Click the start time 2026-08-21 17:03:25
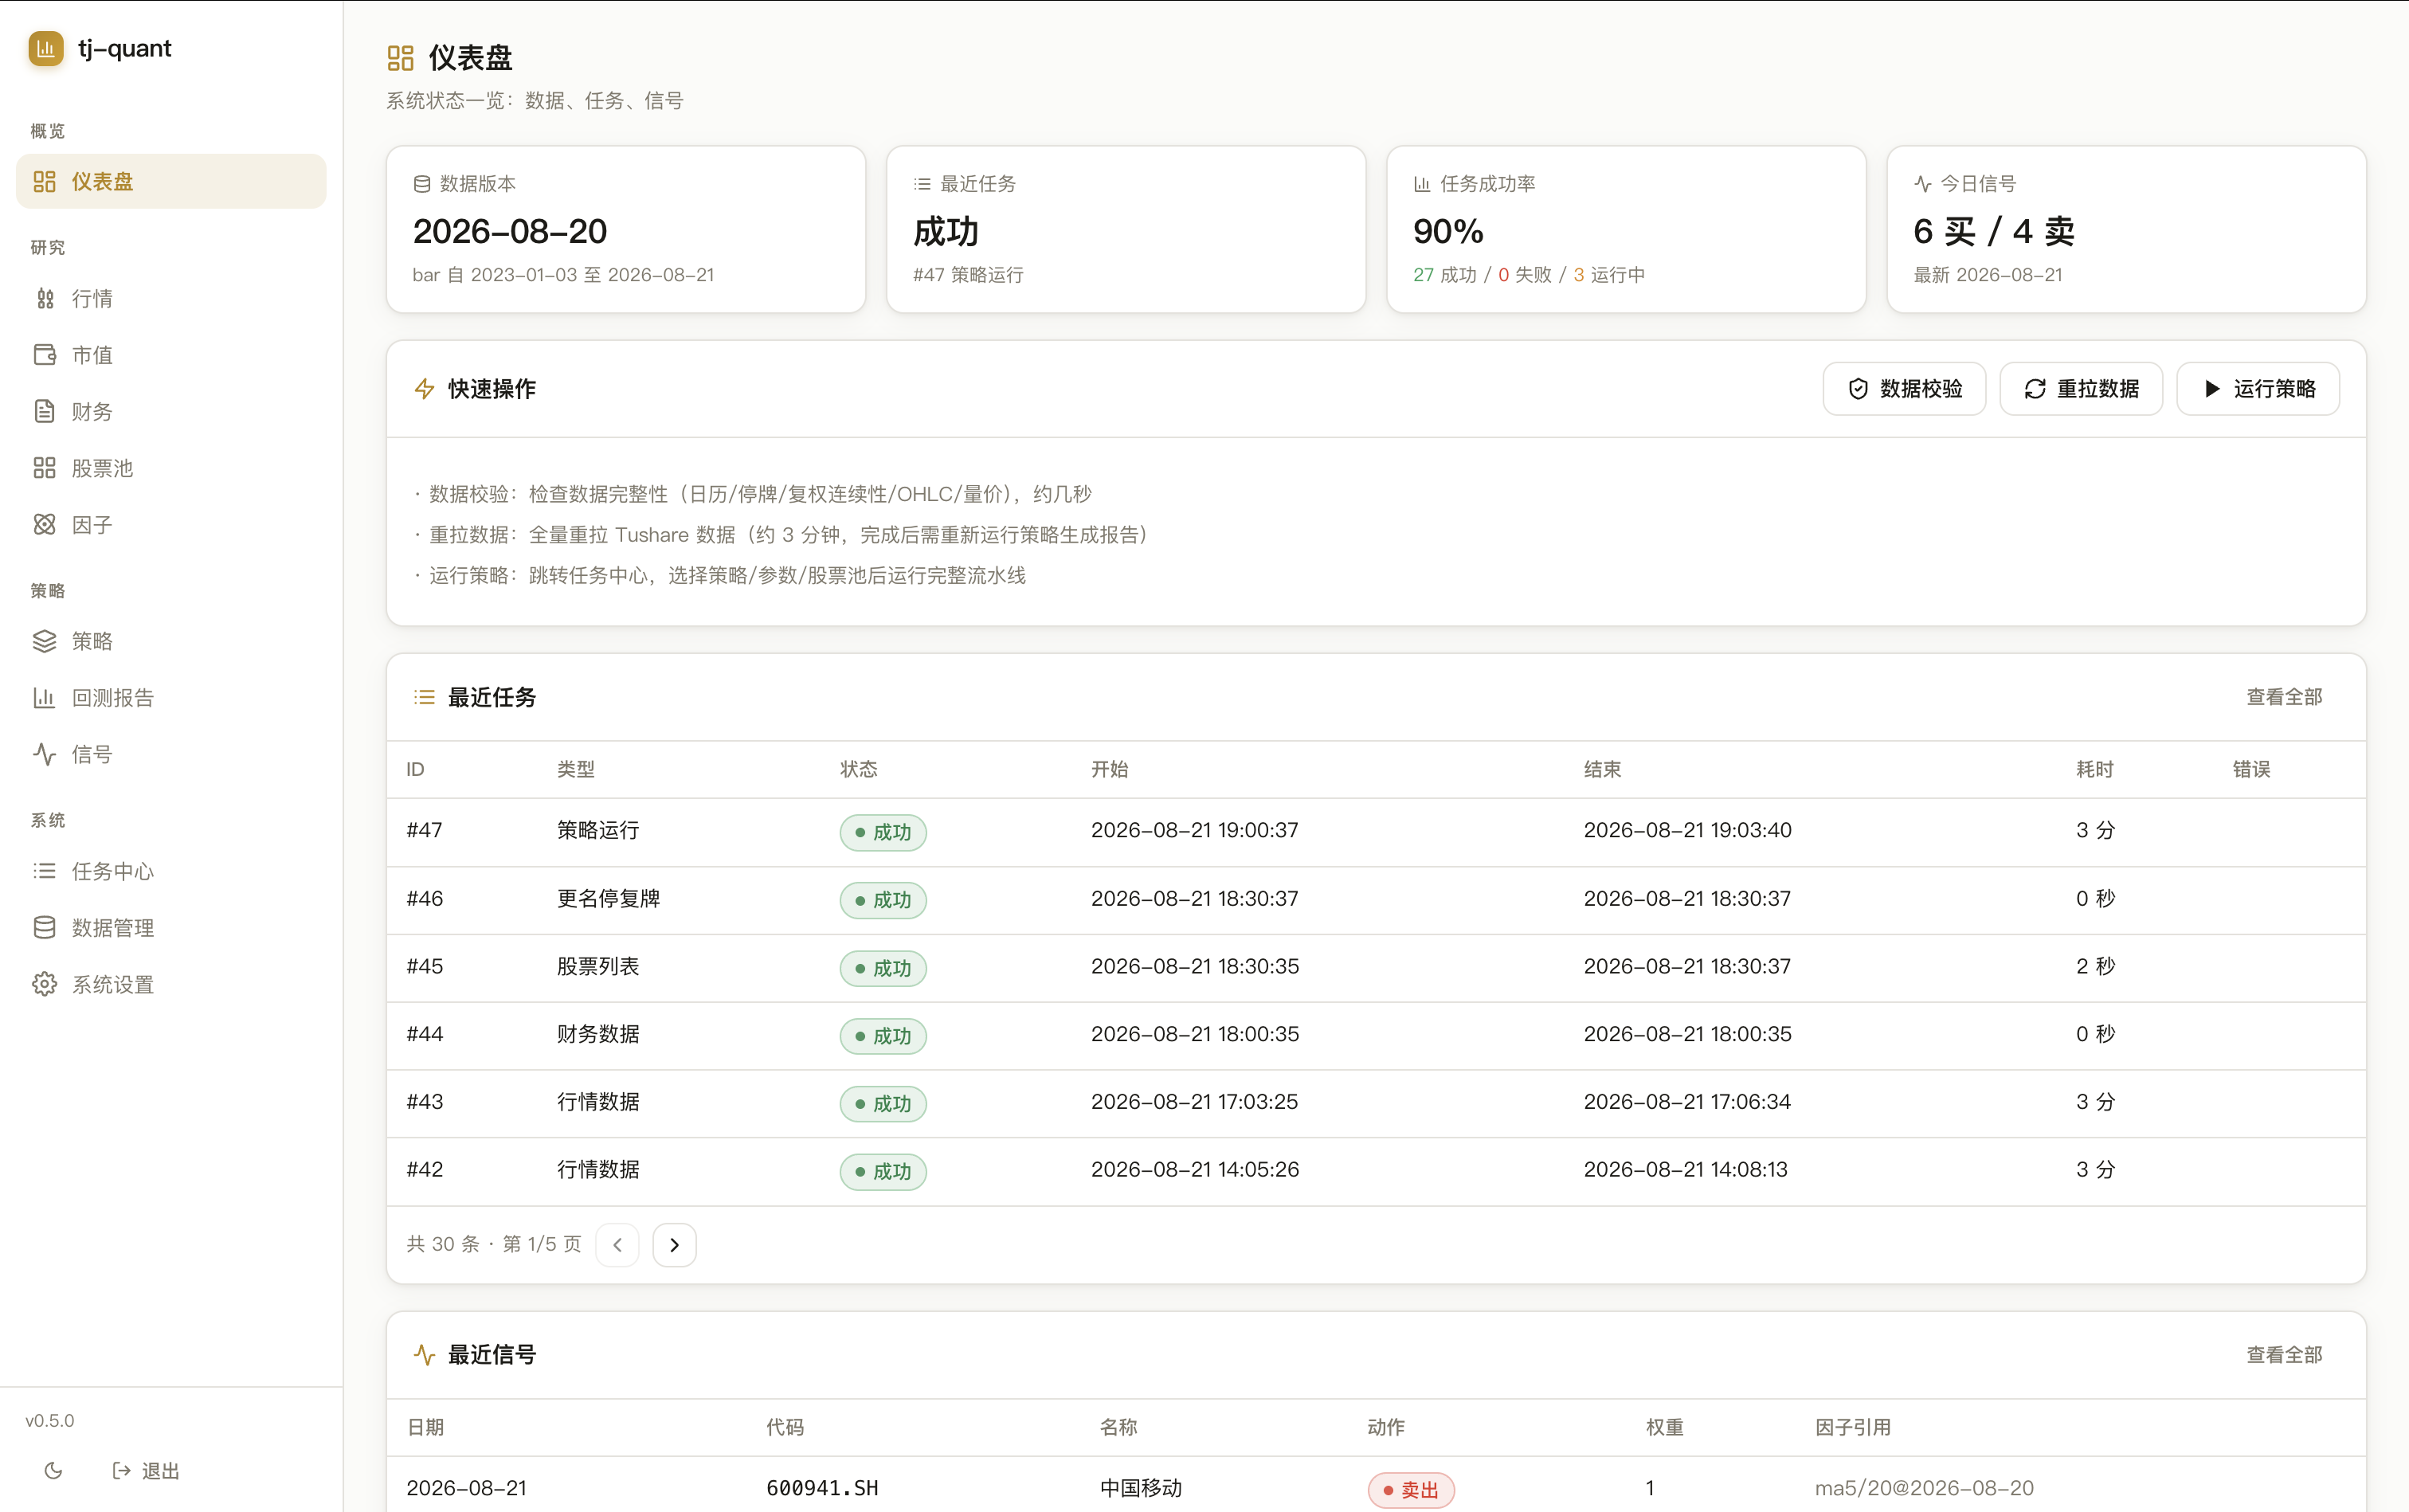The image size is (2409, 1512). [x=1194, y=1102]
